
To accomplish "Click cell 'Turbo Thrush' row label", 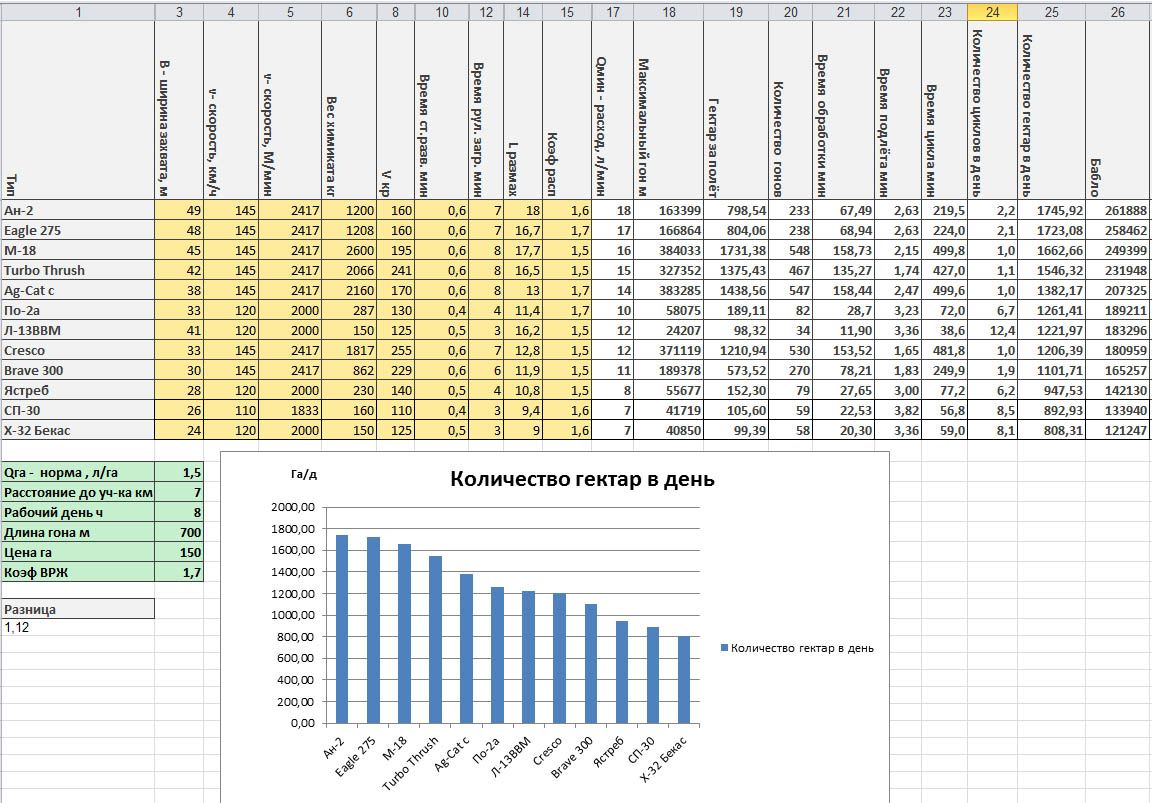I will (78, 270).
